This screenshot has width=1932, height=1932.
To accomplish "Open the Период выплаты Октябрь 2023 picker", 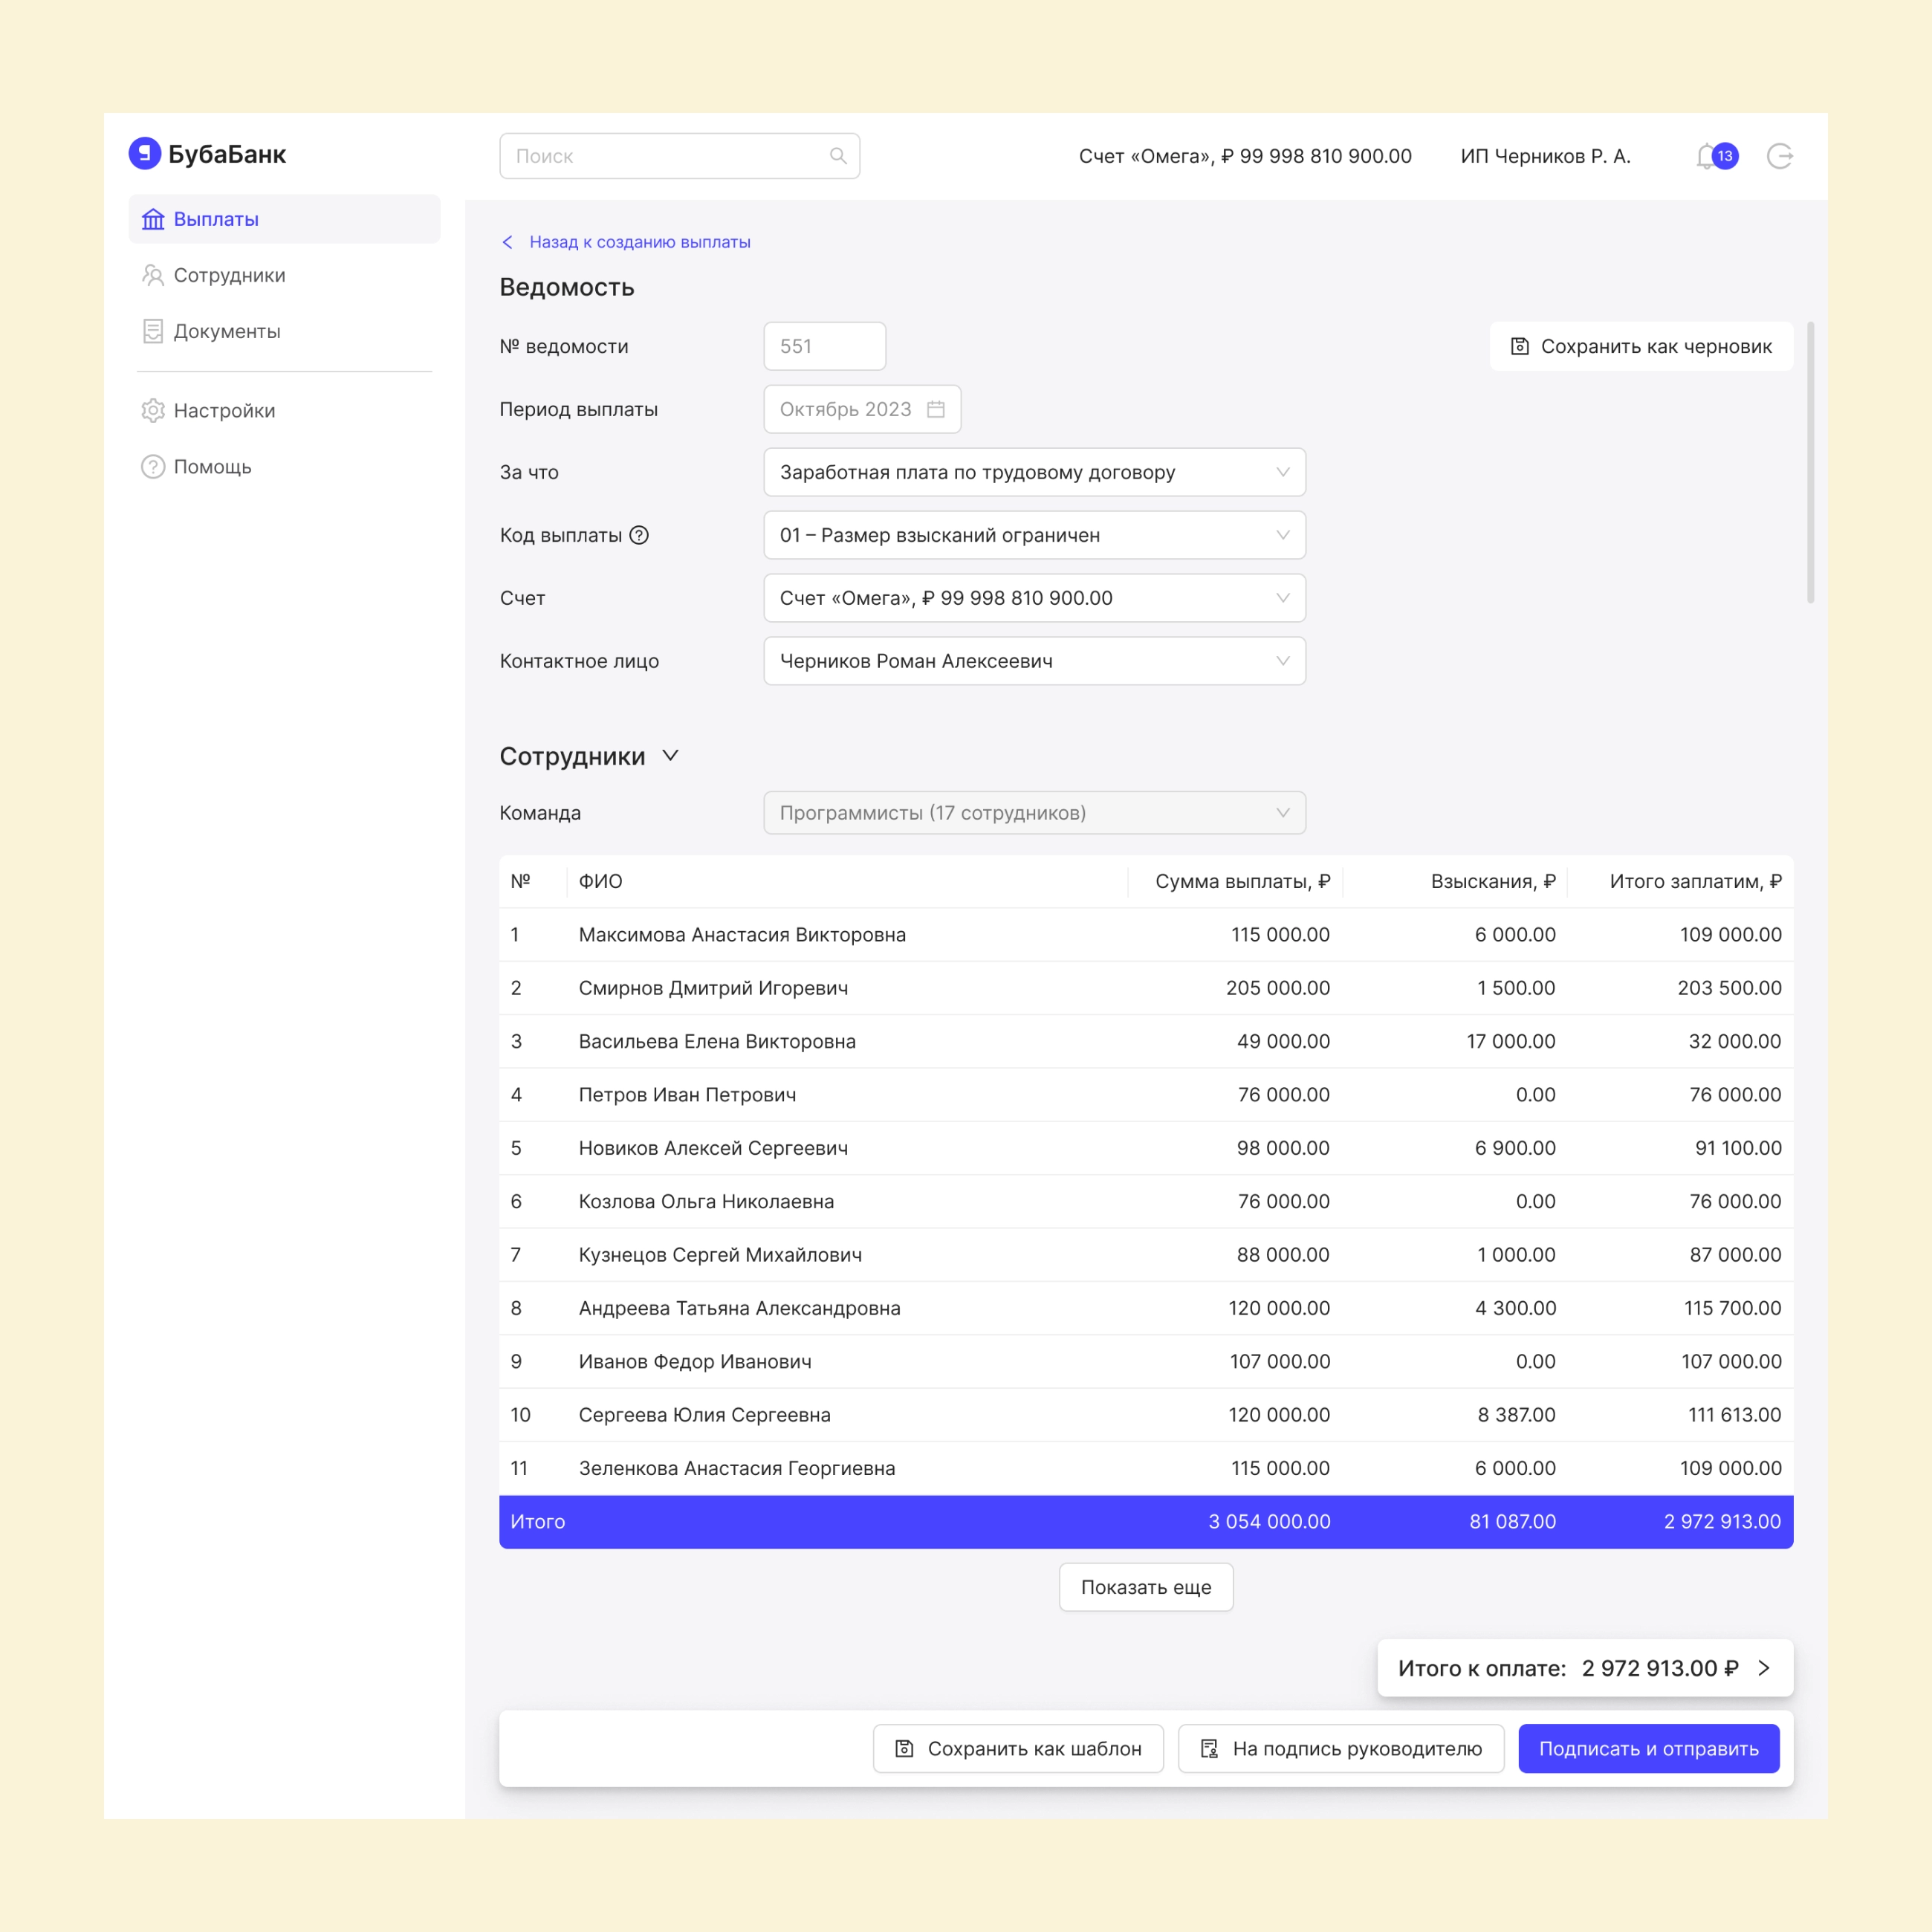I will [862, 409].
